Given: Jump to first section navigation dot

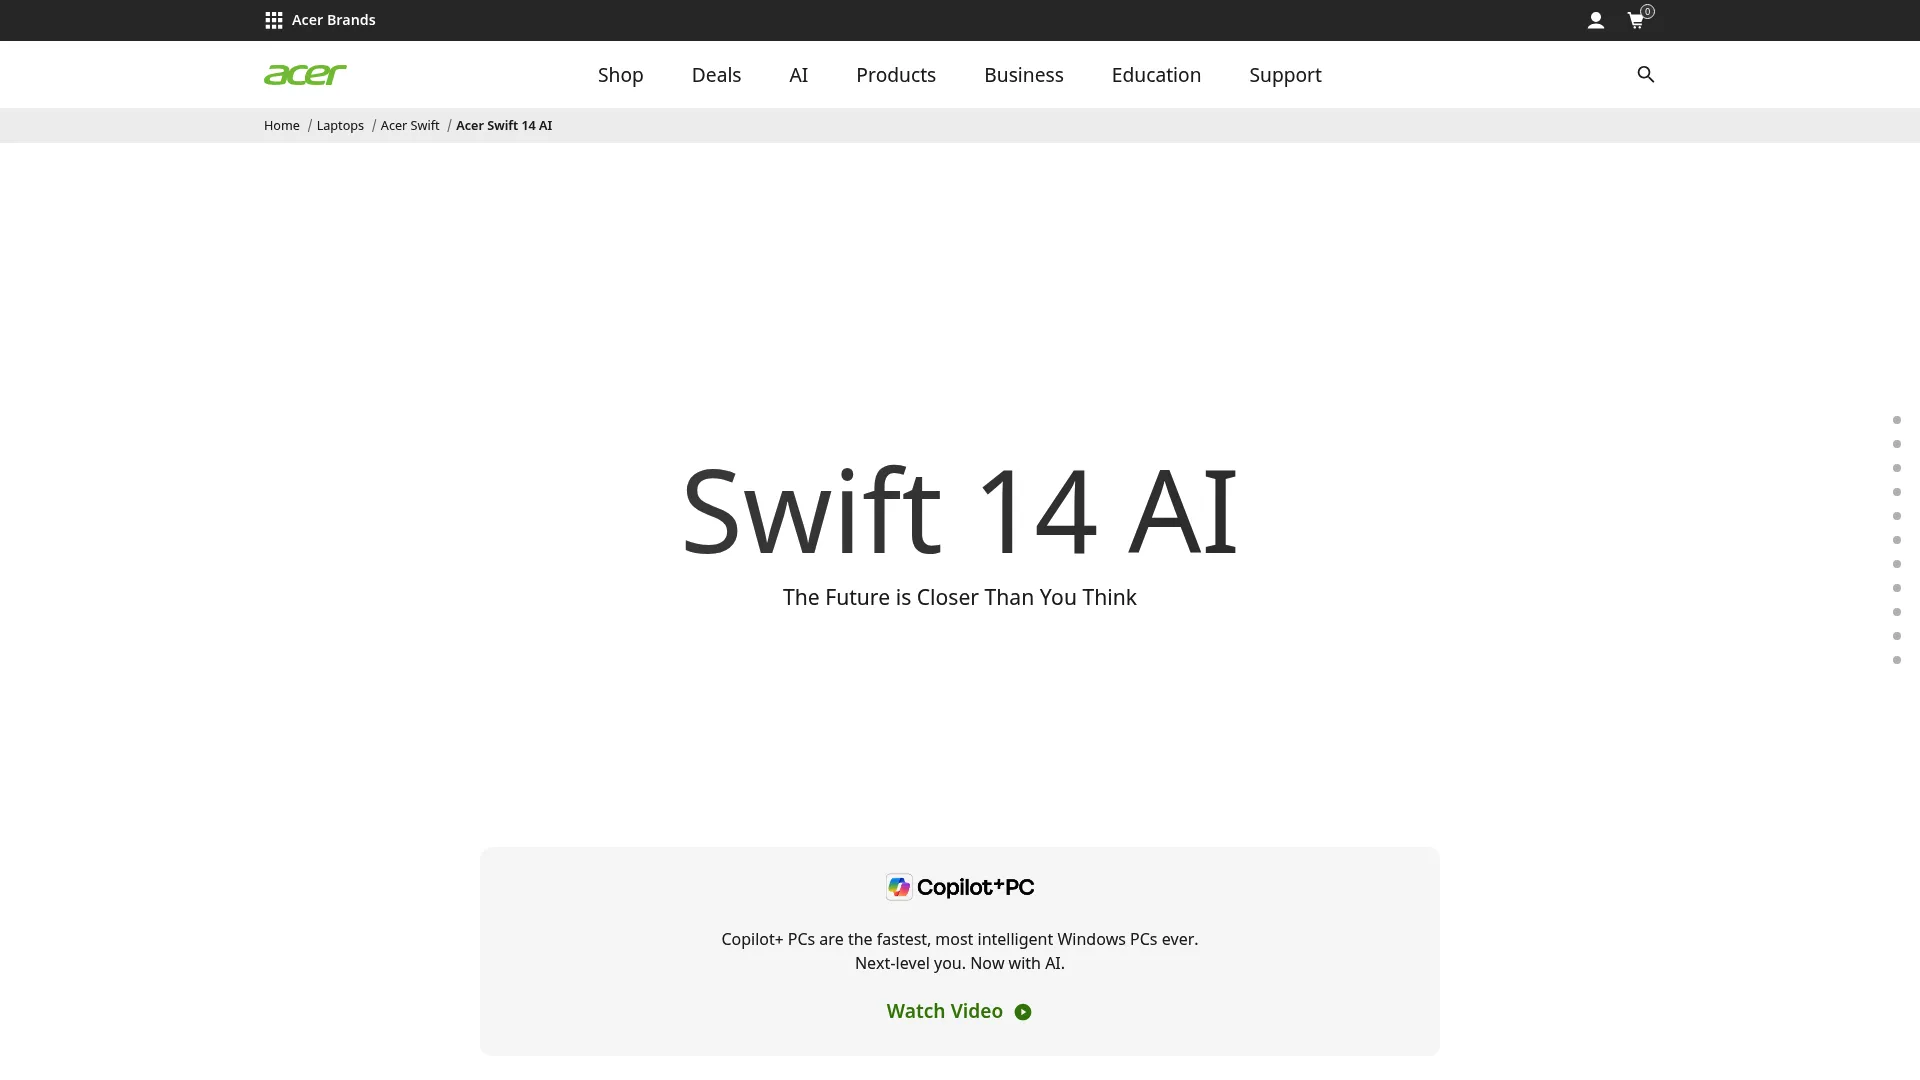Looking at the screenshot, I should pos(1897,420).
